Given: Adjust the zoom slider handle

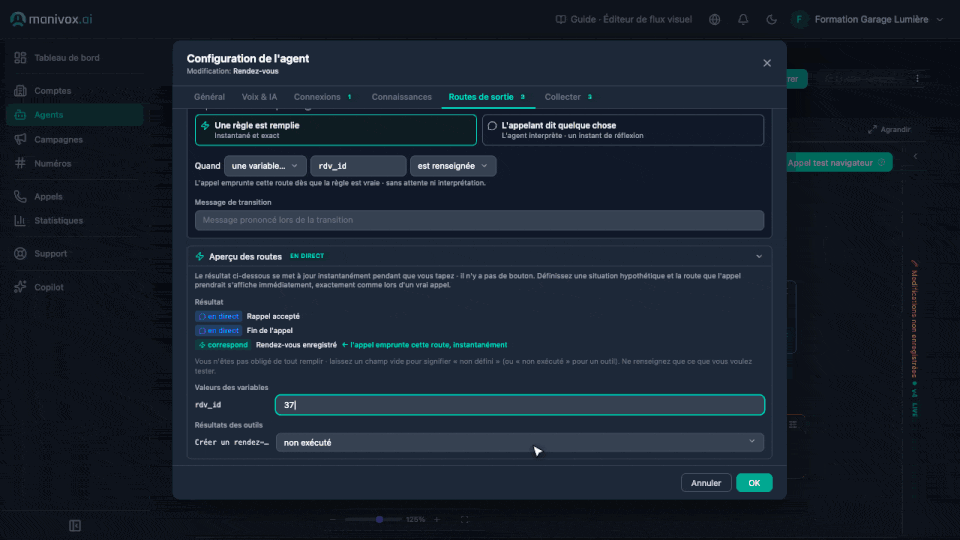Looking at the screenshot, I should [x=380, y=519].
